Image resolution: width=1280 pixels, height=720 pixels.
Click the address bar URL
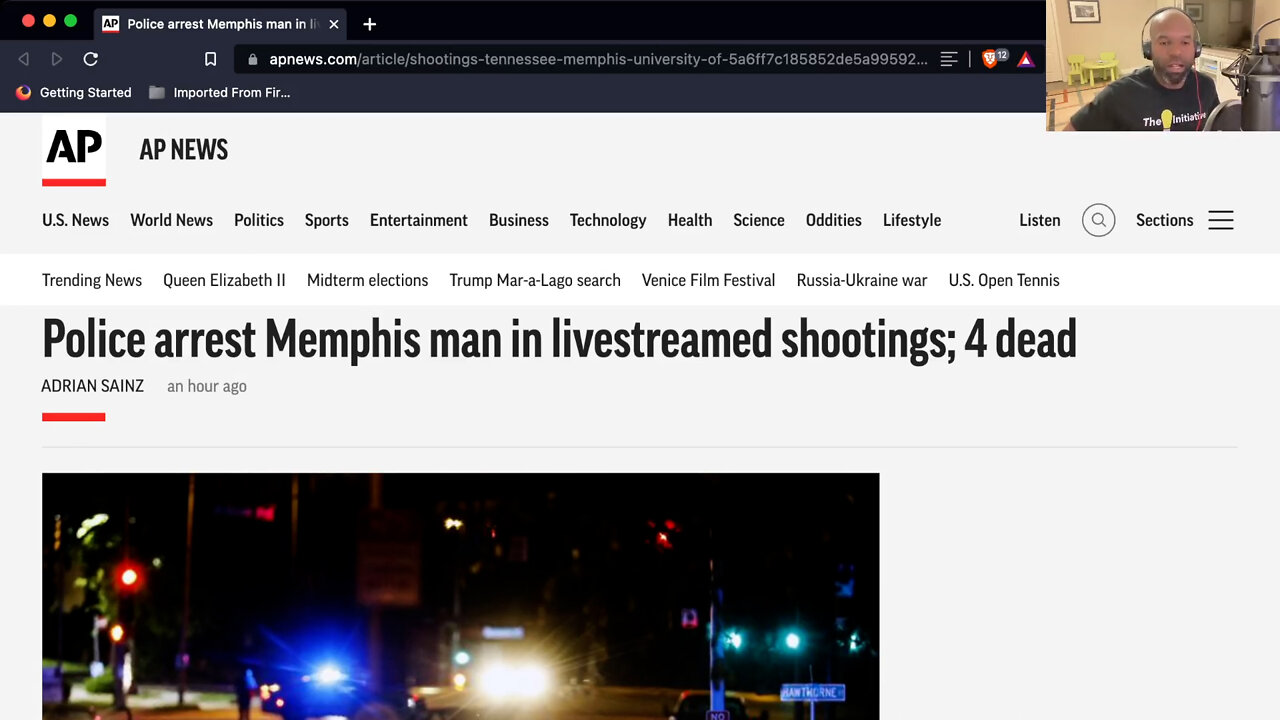(x=598, y=59)
